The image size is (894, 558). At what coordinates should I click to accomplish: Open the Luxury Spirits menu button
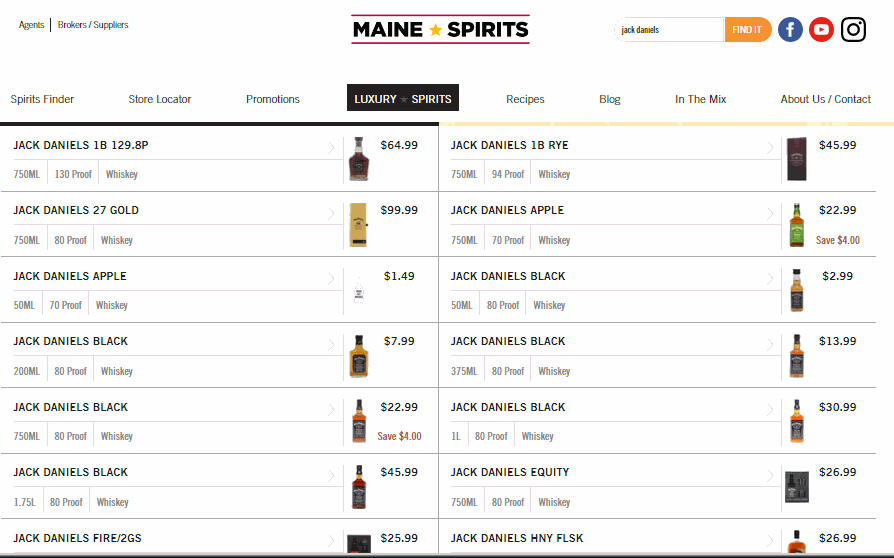click(403, 98)
